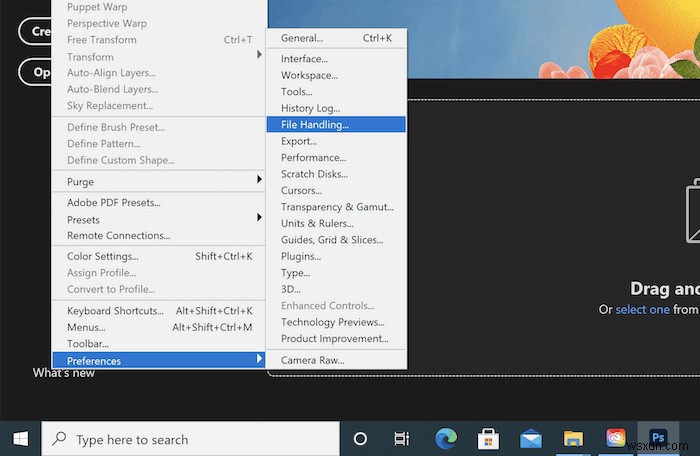The height and width of the screenshot is (456, 700).
Task: Open Camera Raw... preferences
Action: 312,360
